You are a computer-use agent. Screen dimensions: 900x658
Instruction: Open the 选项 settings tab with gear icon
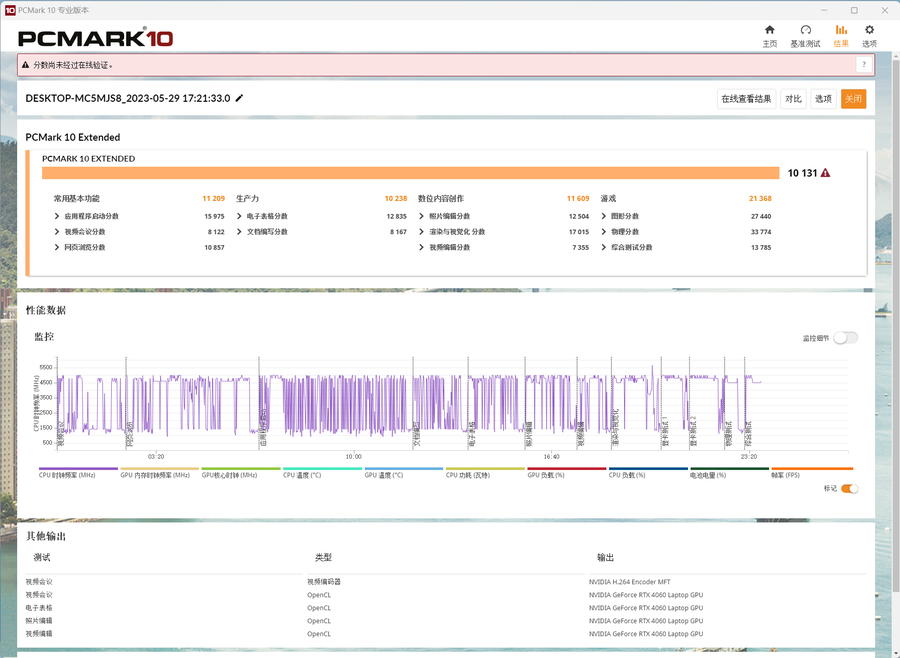[x=870, y=36]
